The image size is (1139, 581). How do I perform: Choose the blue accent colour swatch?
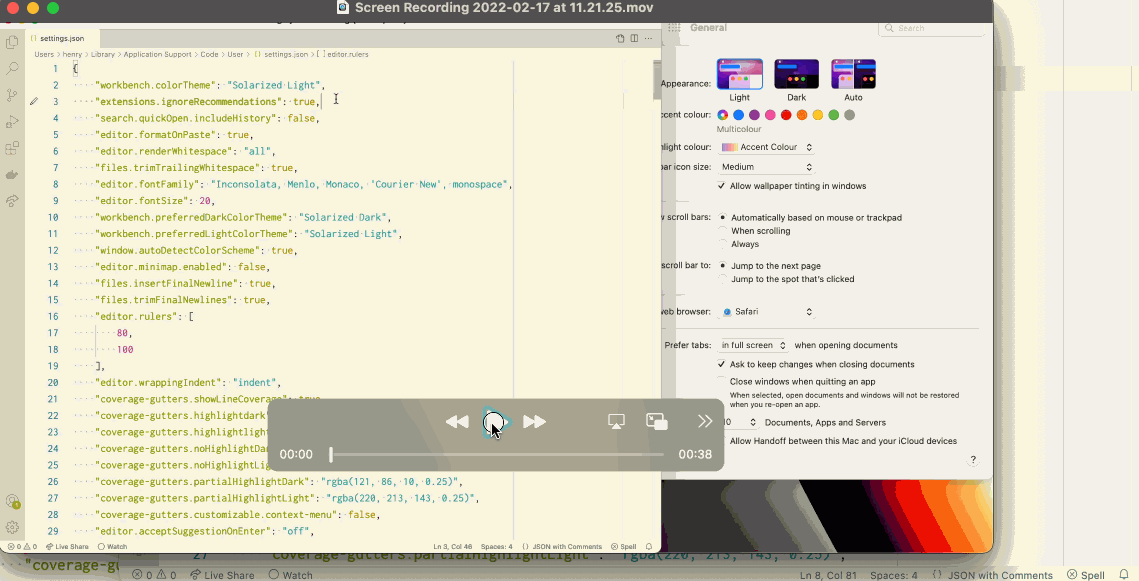click(739, 115)
